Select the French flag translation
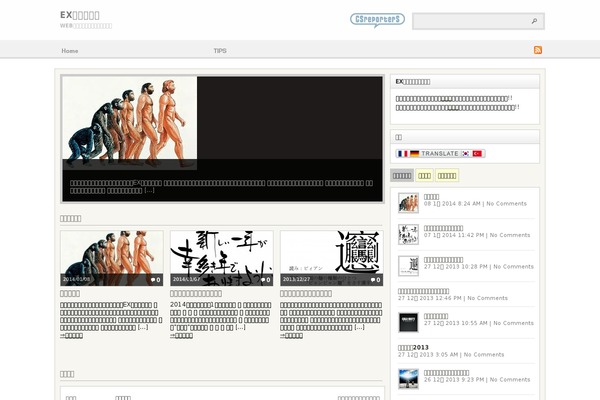 pos(402,153)
